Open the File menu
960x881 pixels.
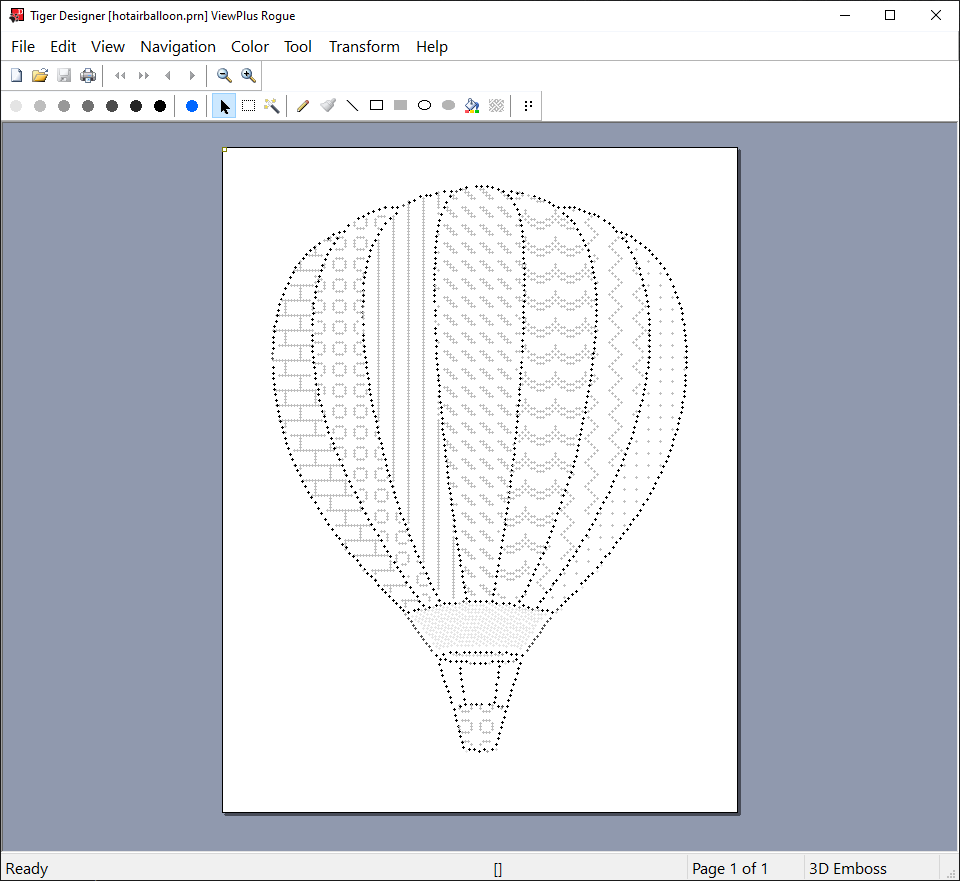[23, 47]
